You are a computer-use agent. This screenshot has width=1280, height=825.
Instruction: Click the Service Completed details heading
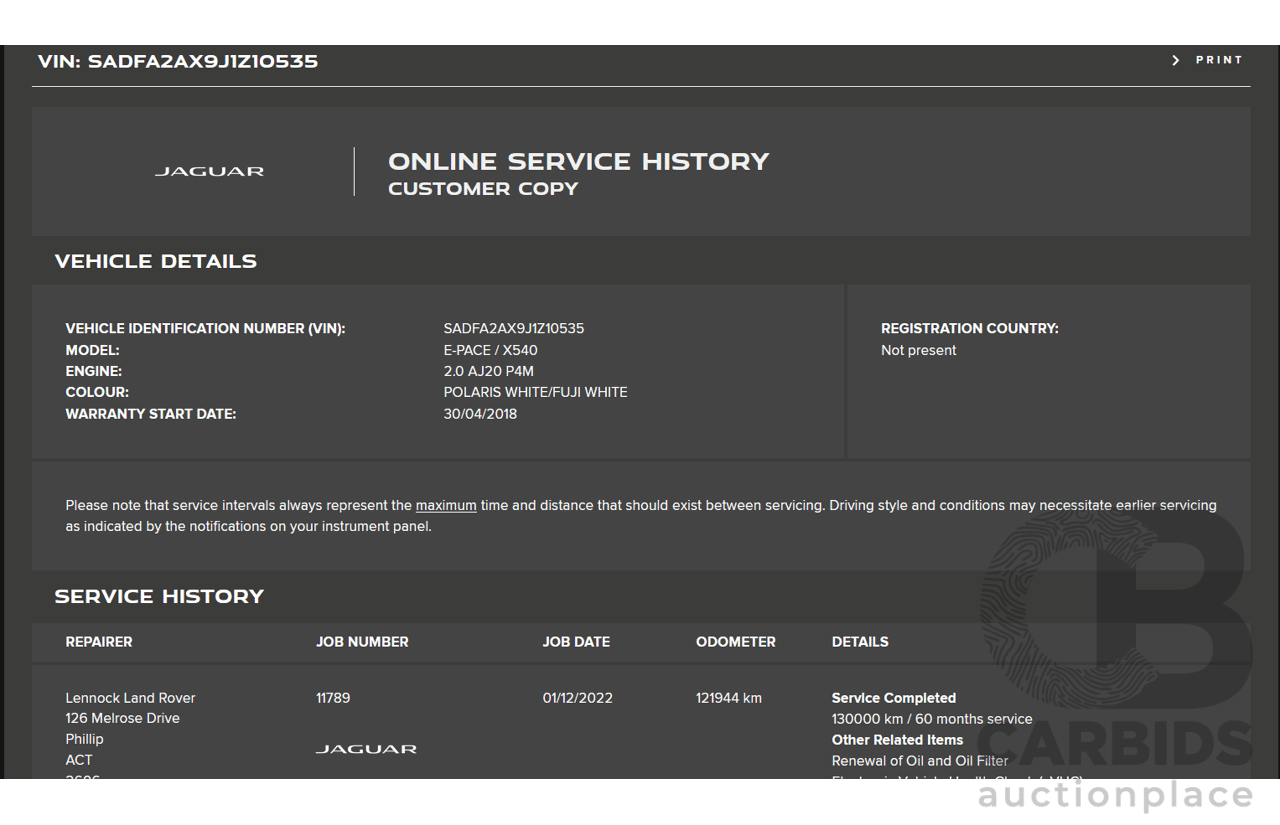click(893, 698)
